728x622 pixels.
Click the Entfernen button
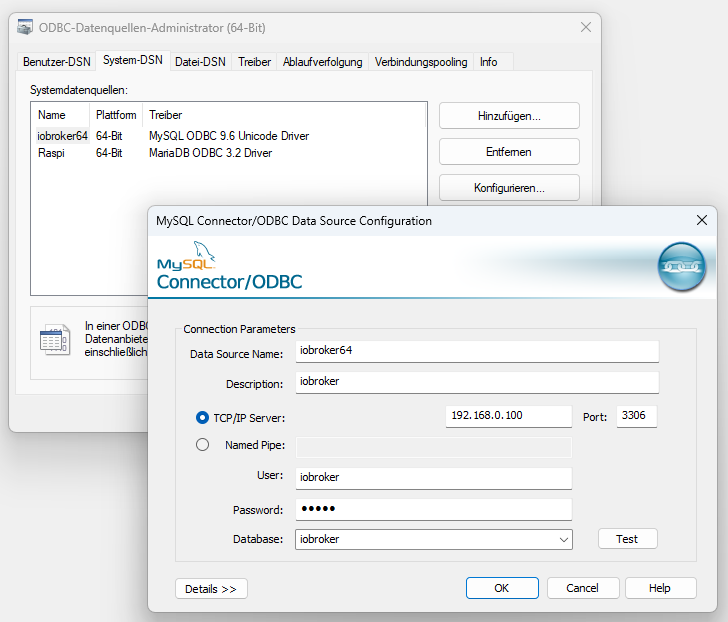click(509, 152)
